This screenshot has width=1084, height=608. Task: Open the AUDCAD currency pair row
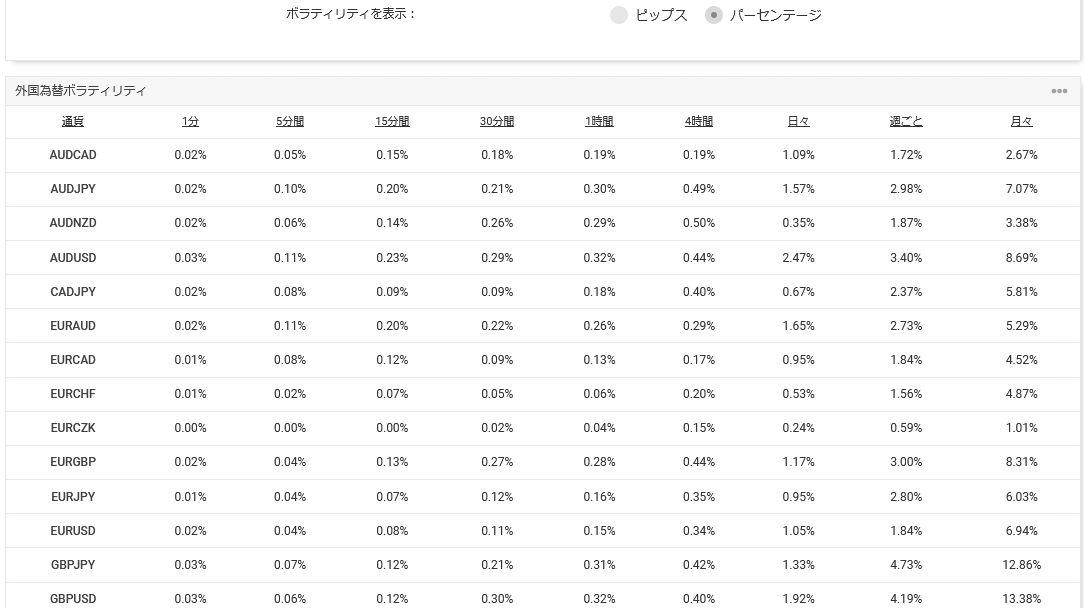click(x=73, y=155)
